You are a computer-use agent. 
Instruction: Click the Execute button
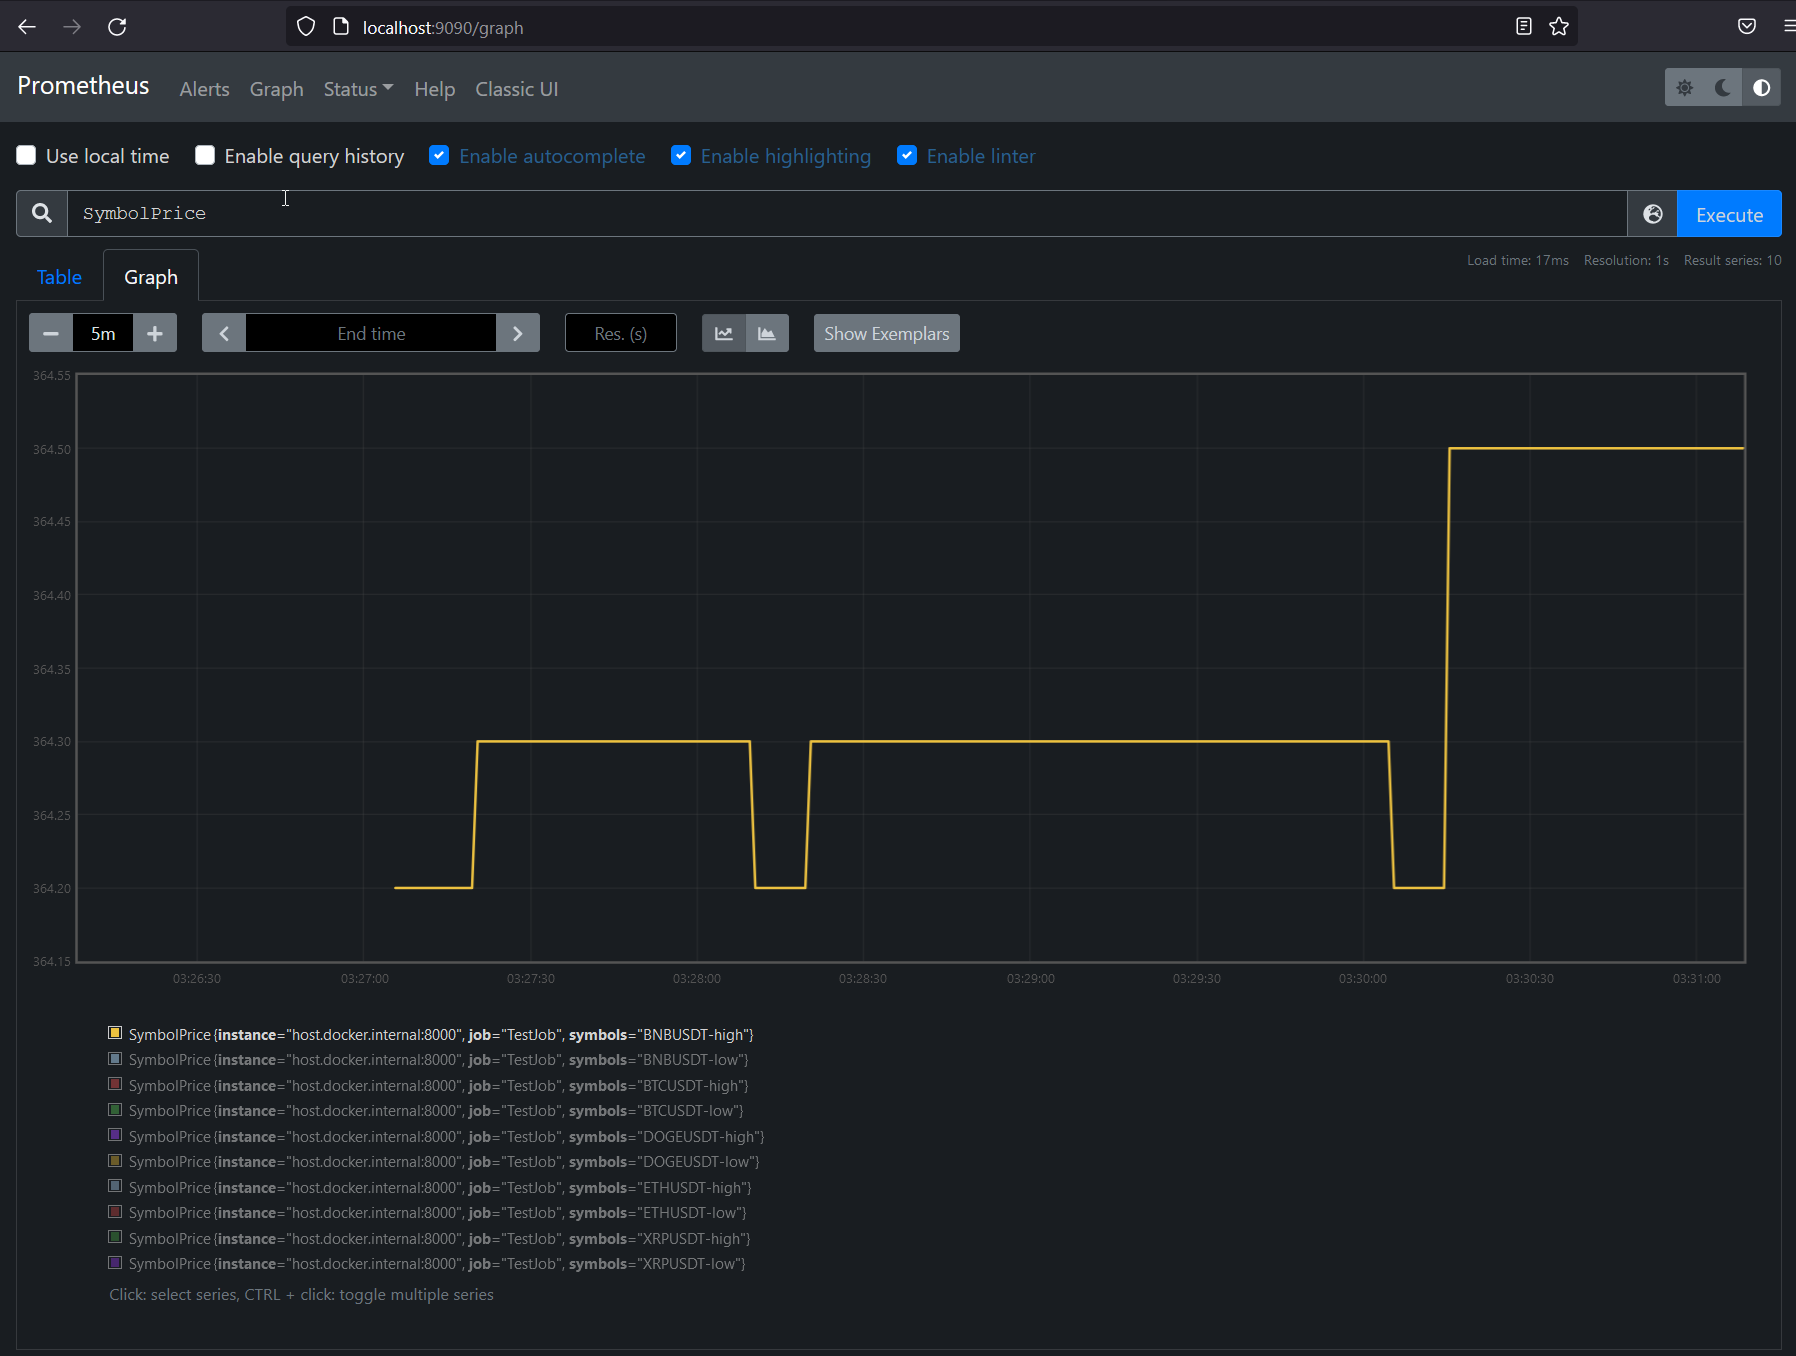pos(1729,214)
